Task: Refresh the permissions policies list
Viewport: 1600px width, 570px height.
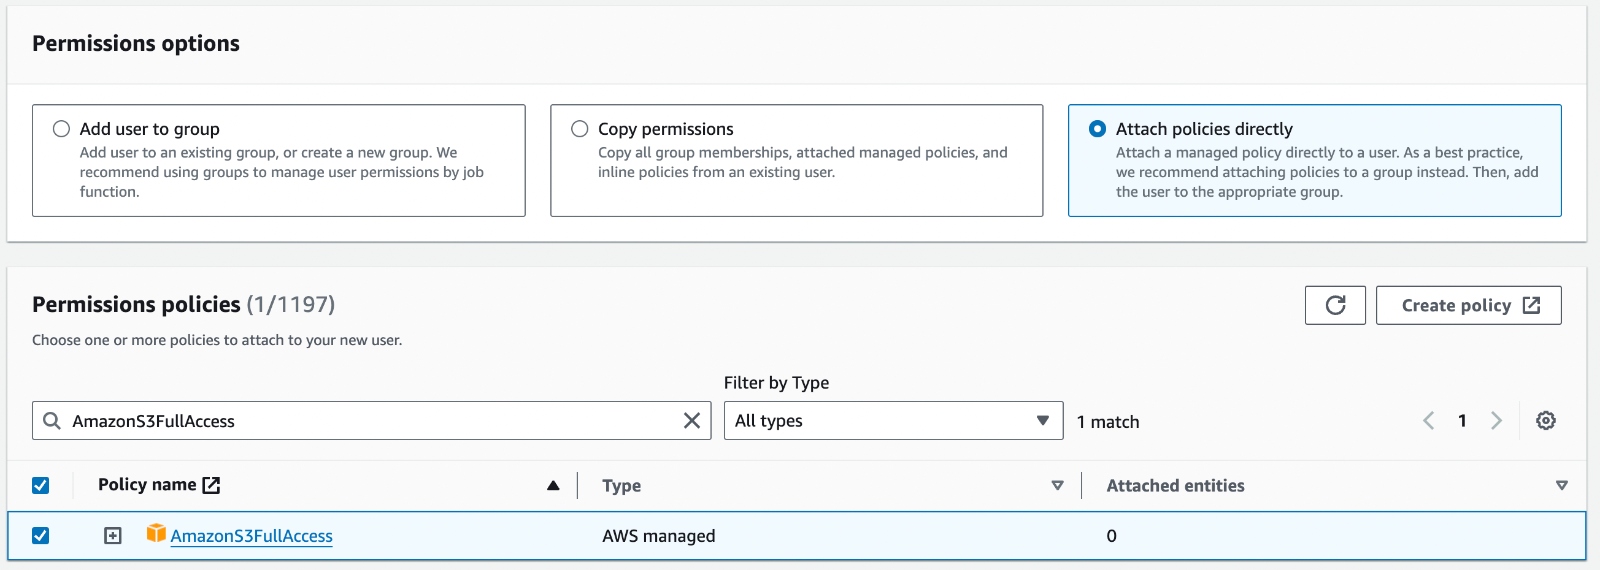Action: (x=1335, y=305)
